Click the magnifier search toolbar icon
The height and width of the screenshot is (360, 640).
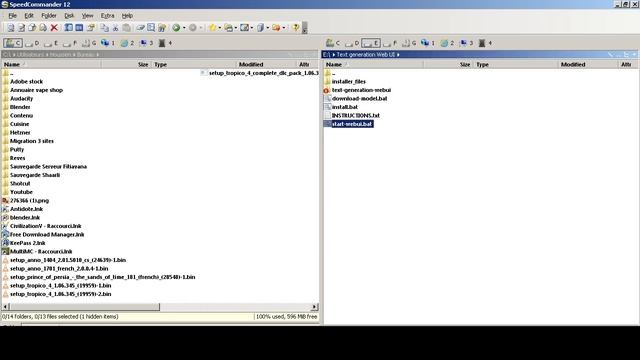[151, 28]
